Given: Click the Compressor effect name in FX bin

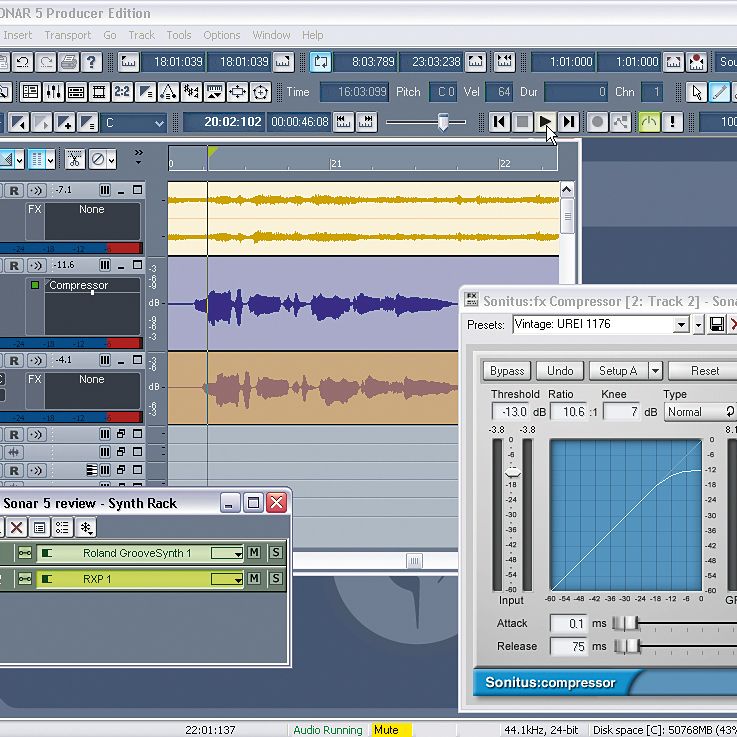Looking at the screenshot, I should [x=78, y=285].
